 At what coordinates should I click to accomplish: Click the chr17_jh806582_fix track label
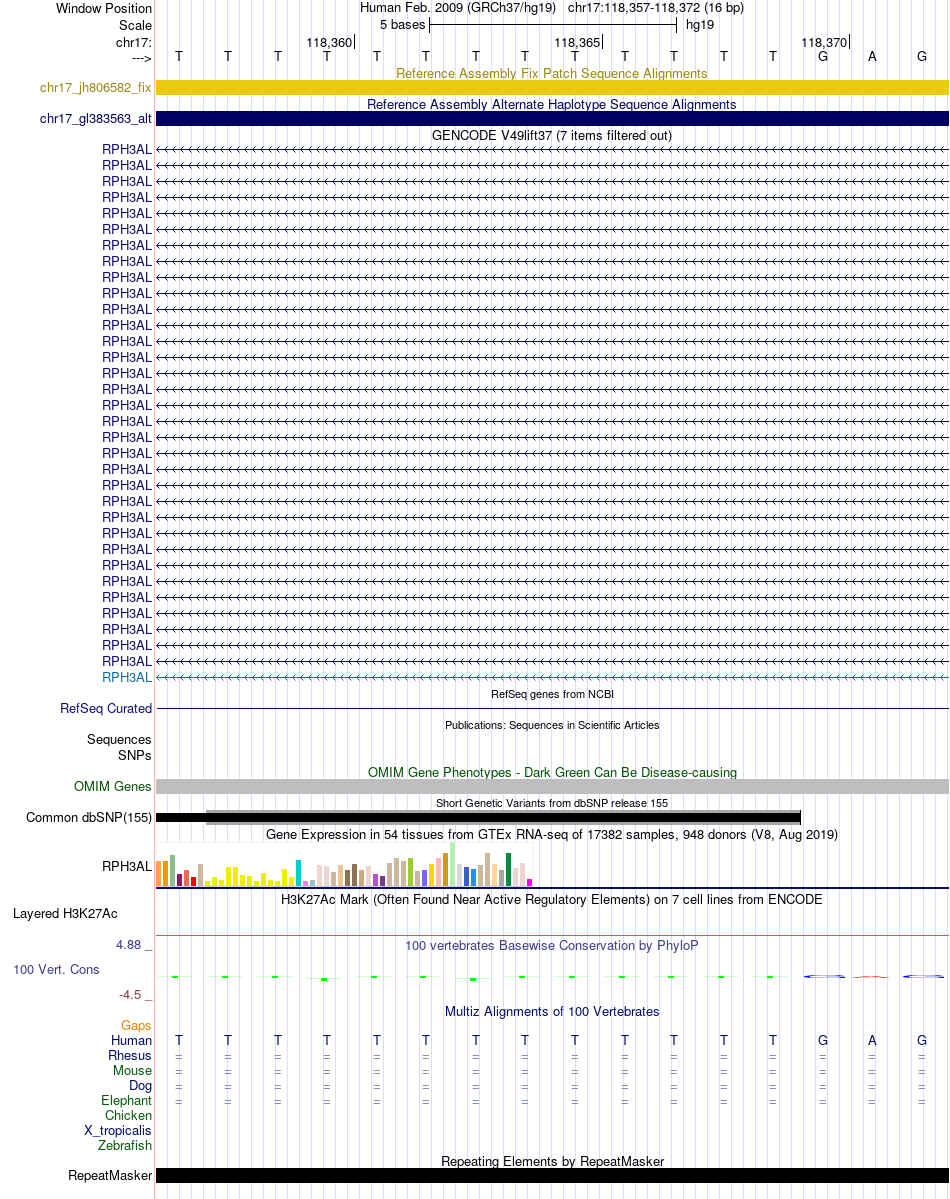click(x=96, y=88)
